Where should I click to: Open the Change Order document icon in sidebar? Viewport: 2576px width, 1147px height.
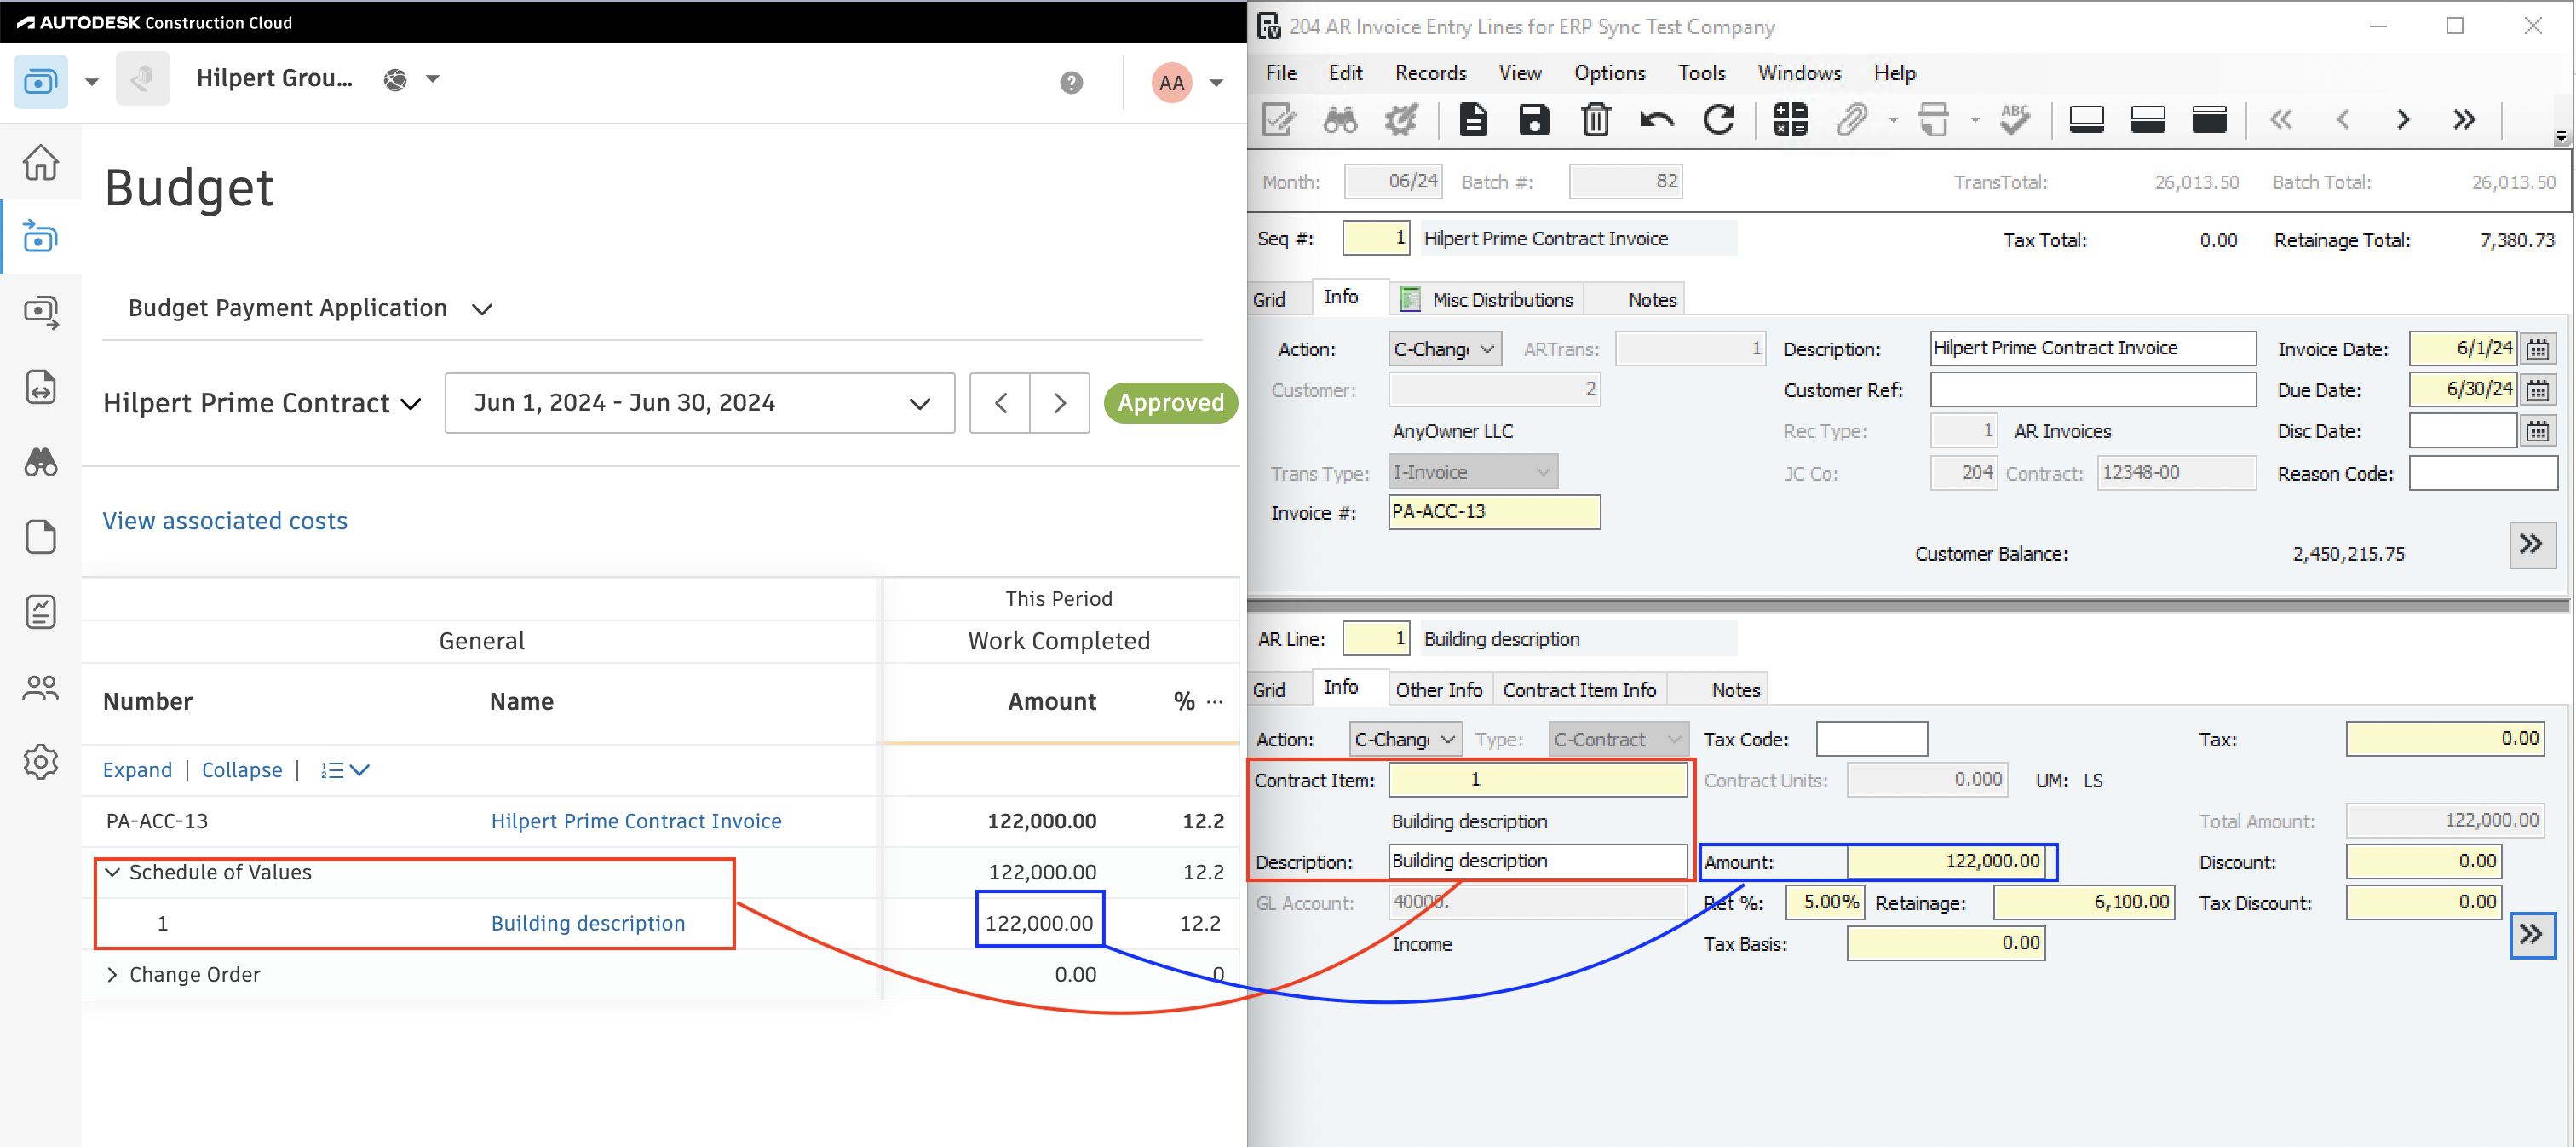(40, 387)
